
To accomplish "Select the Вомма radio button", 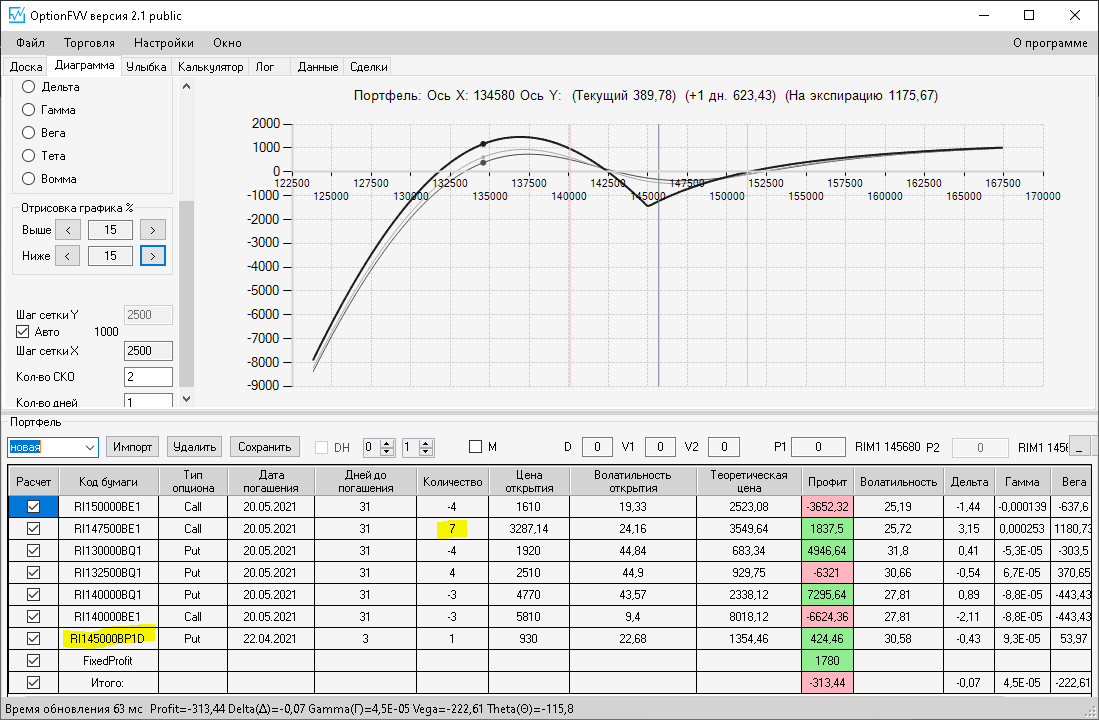I will [29, 179].
